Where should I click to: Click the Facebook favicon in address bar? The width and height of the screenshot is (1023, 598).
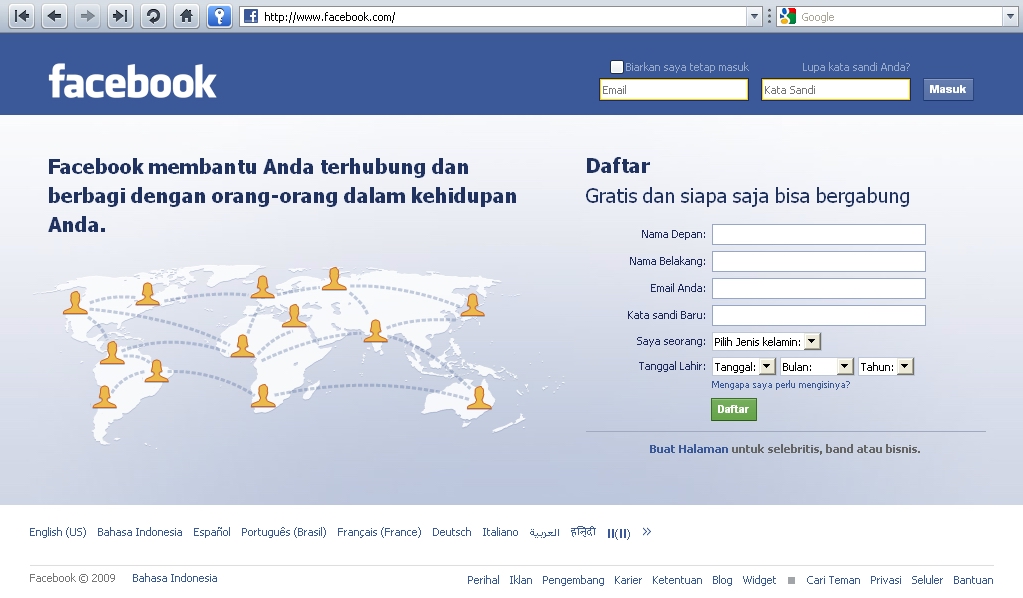251,16
